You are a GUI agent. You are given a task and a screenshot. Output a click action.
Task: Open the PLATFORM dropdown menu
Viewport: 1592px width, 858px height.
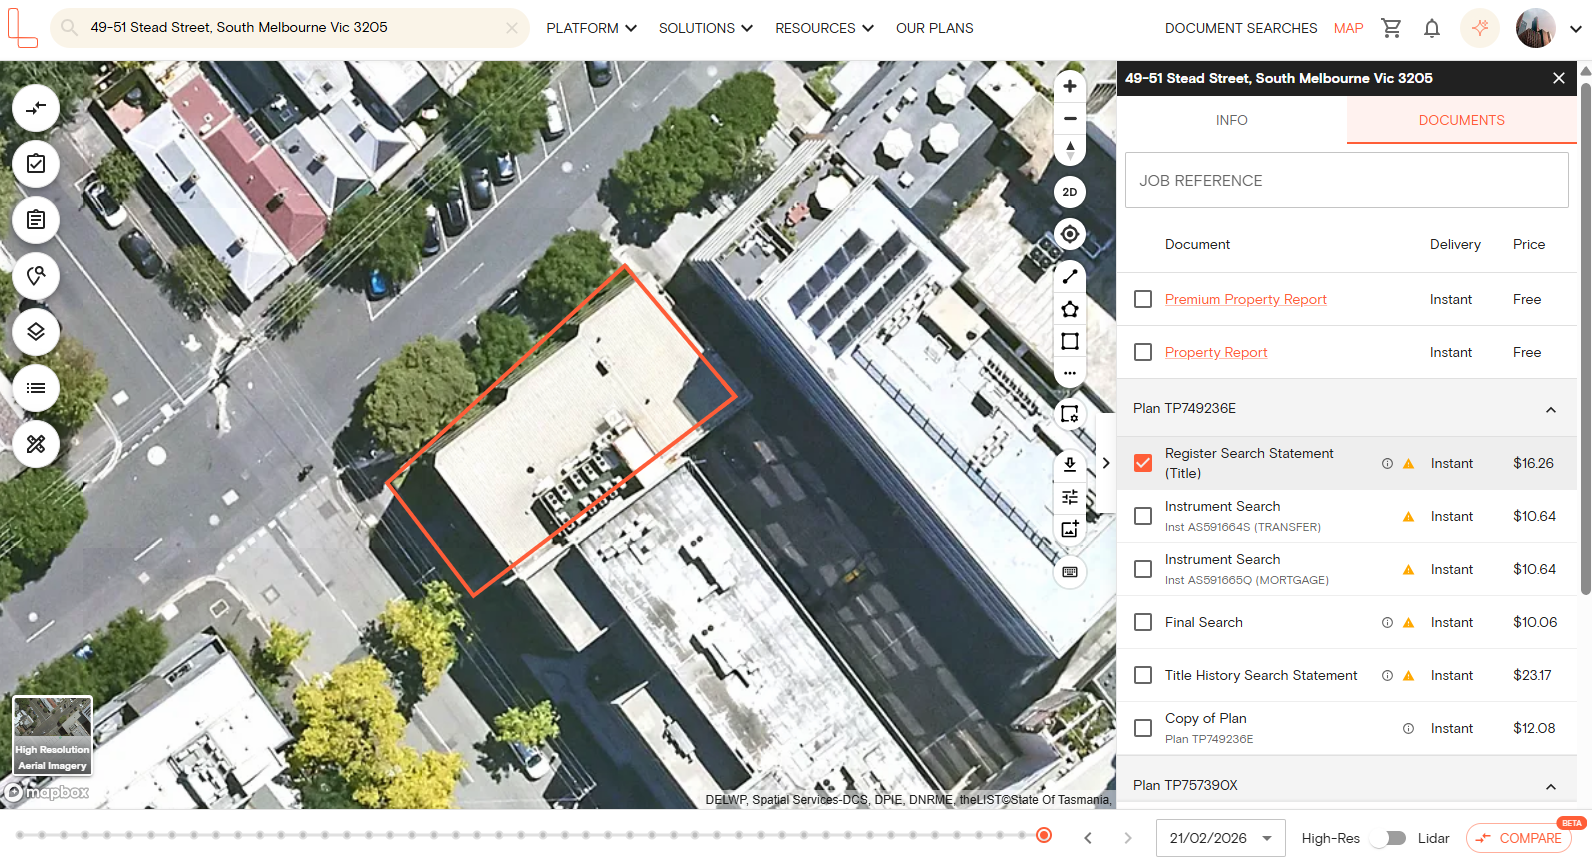pyautogui.click(x=591, y=28)
